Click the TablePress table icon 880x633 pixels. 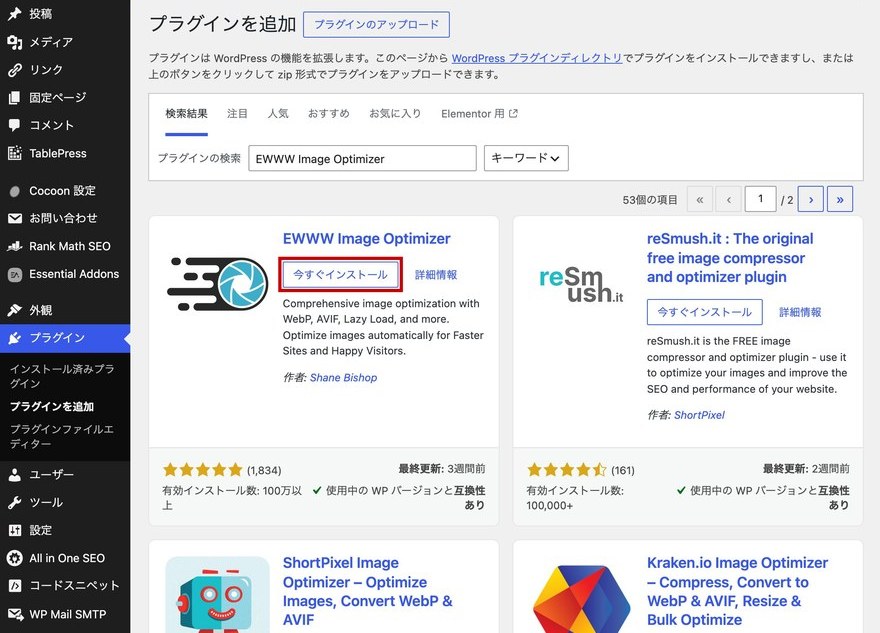[x=15, y=153]
